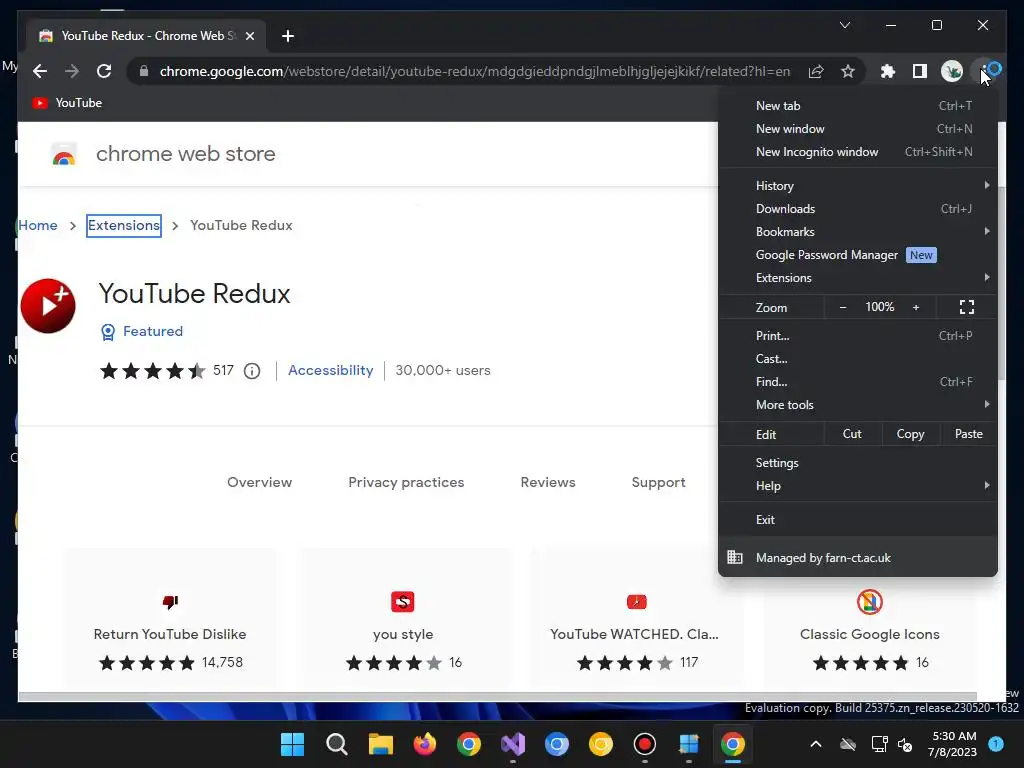The image size is (1024, 768).
Task: Open Google Password Manager
Action: (857, 255)
